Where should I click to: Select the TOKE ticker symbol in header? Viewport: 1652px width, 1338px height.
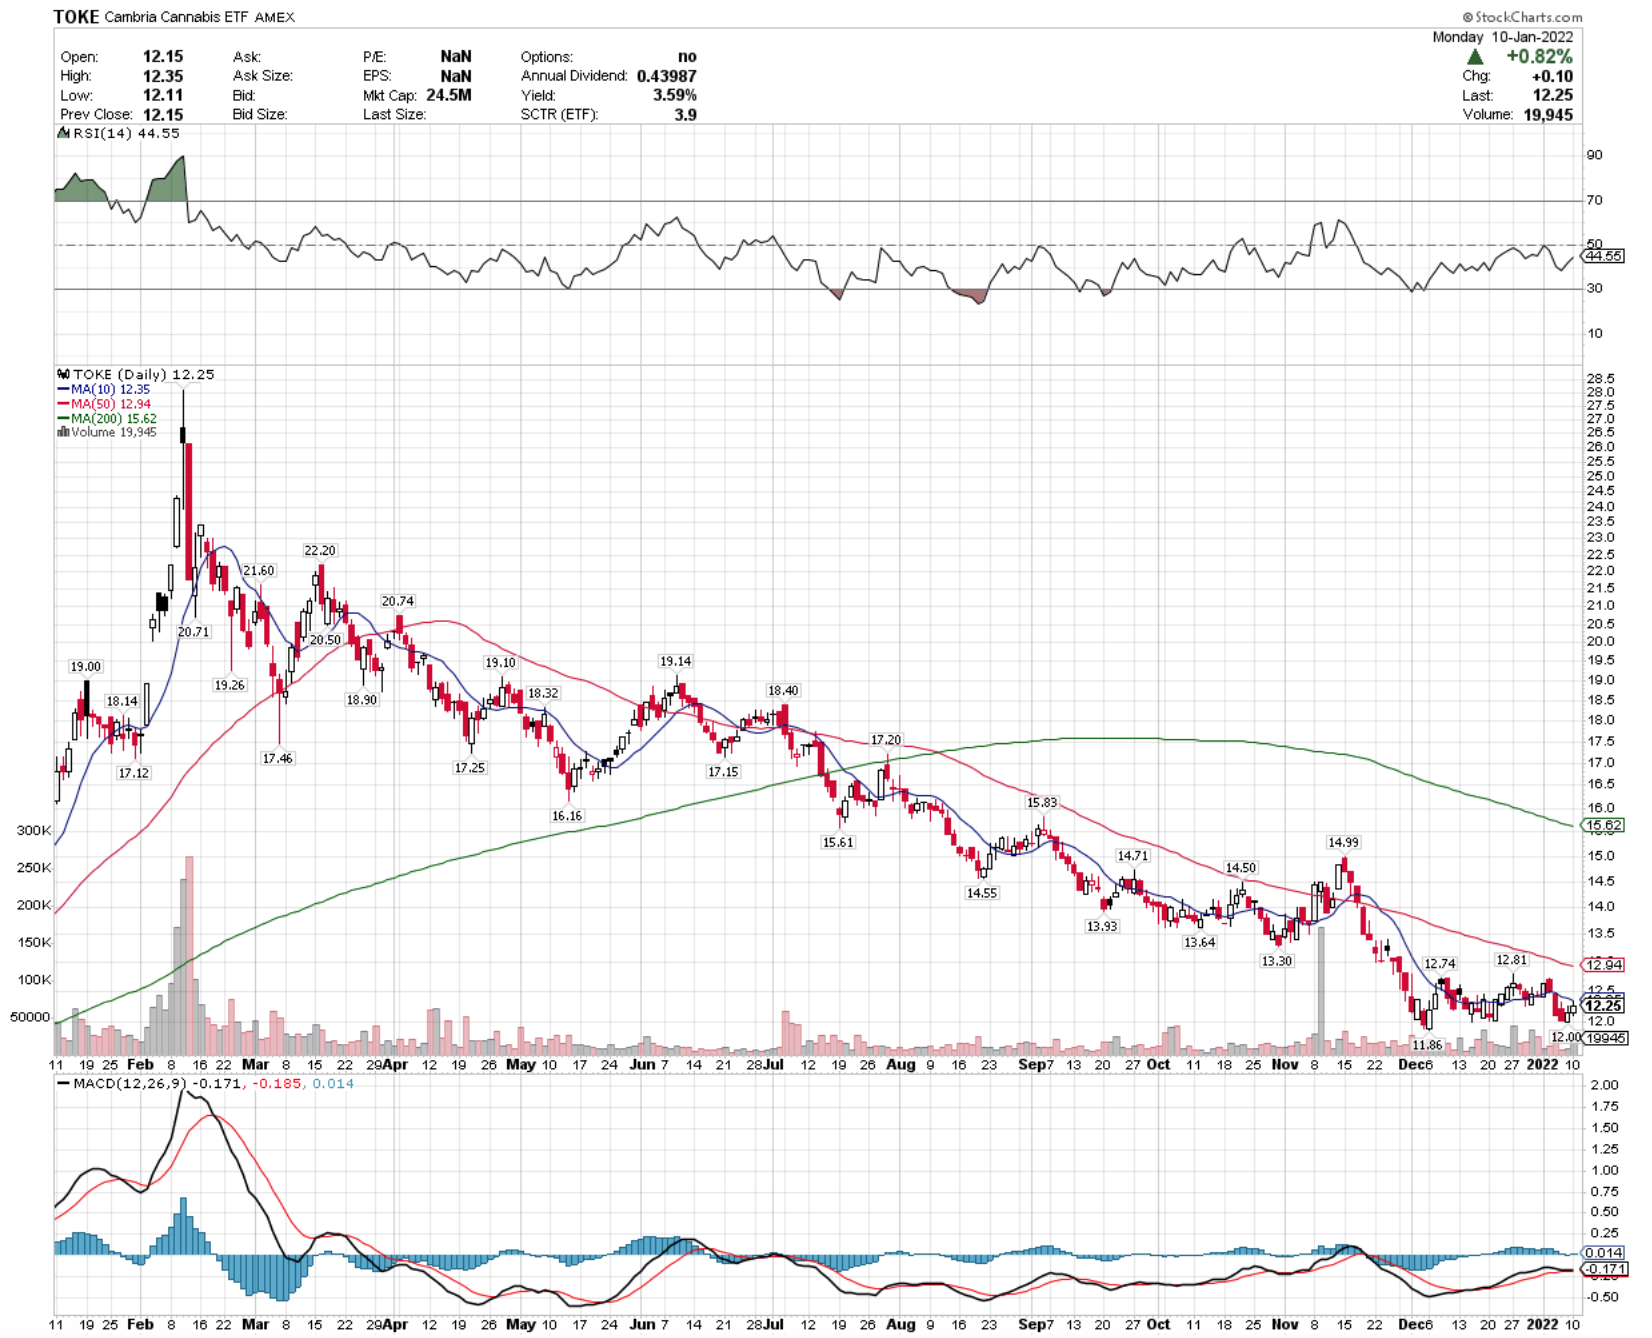click(x=76, y=17)
